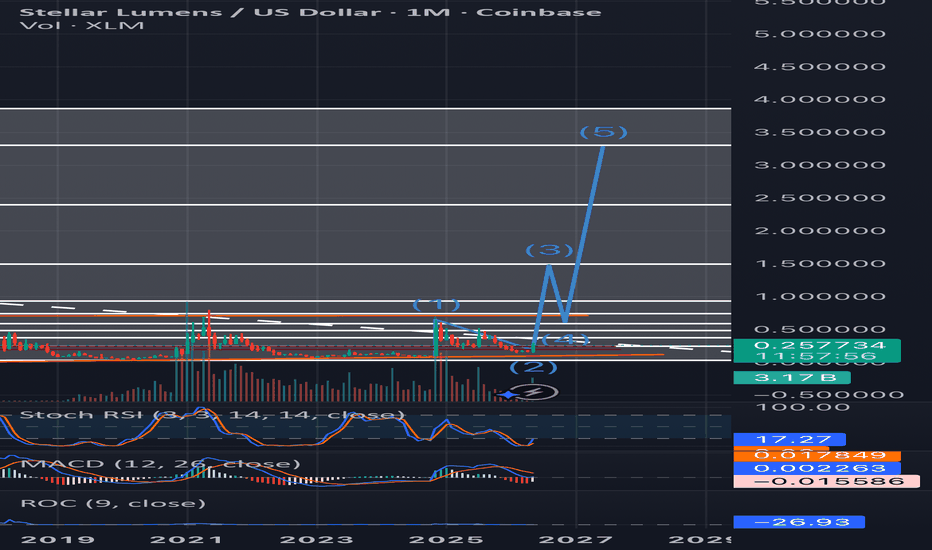This screenshot has height=550, width=932.
Task: Click the 2019 label on the time axis
Action: click(57, 540)
